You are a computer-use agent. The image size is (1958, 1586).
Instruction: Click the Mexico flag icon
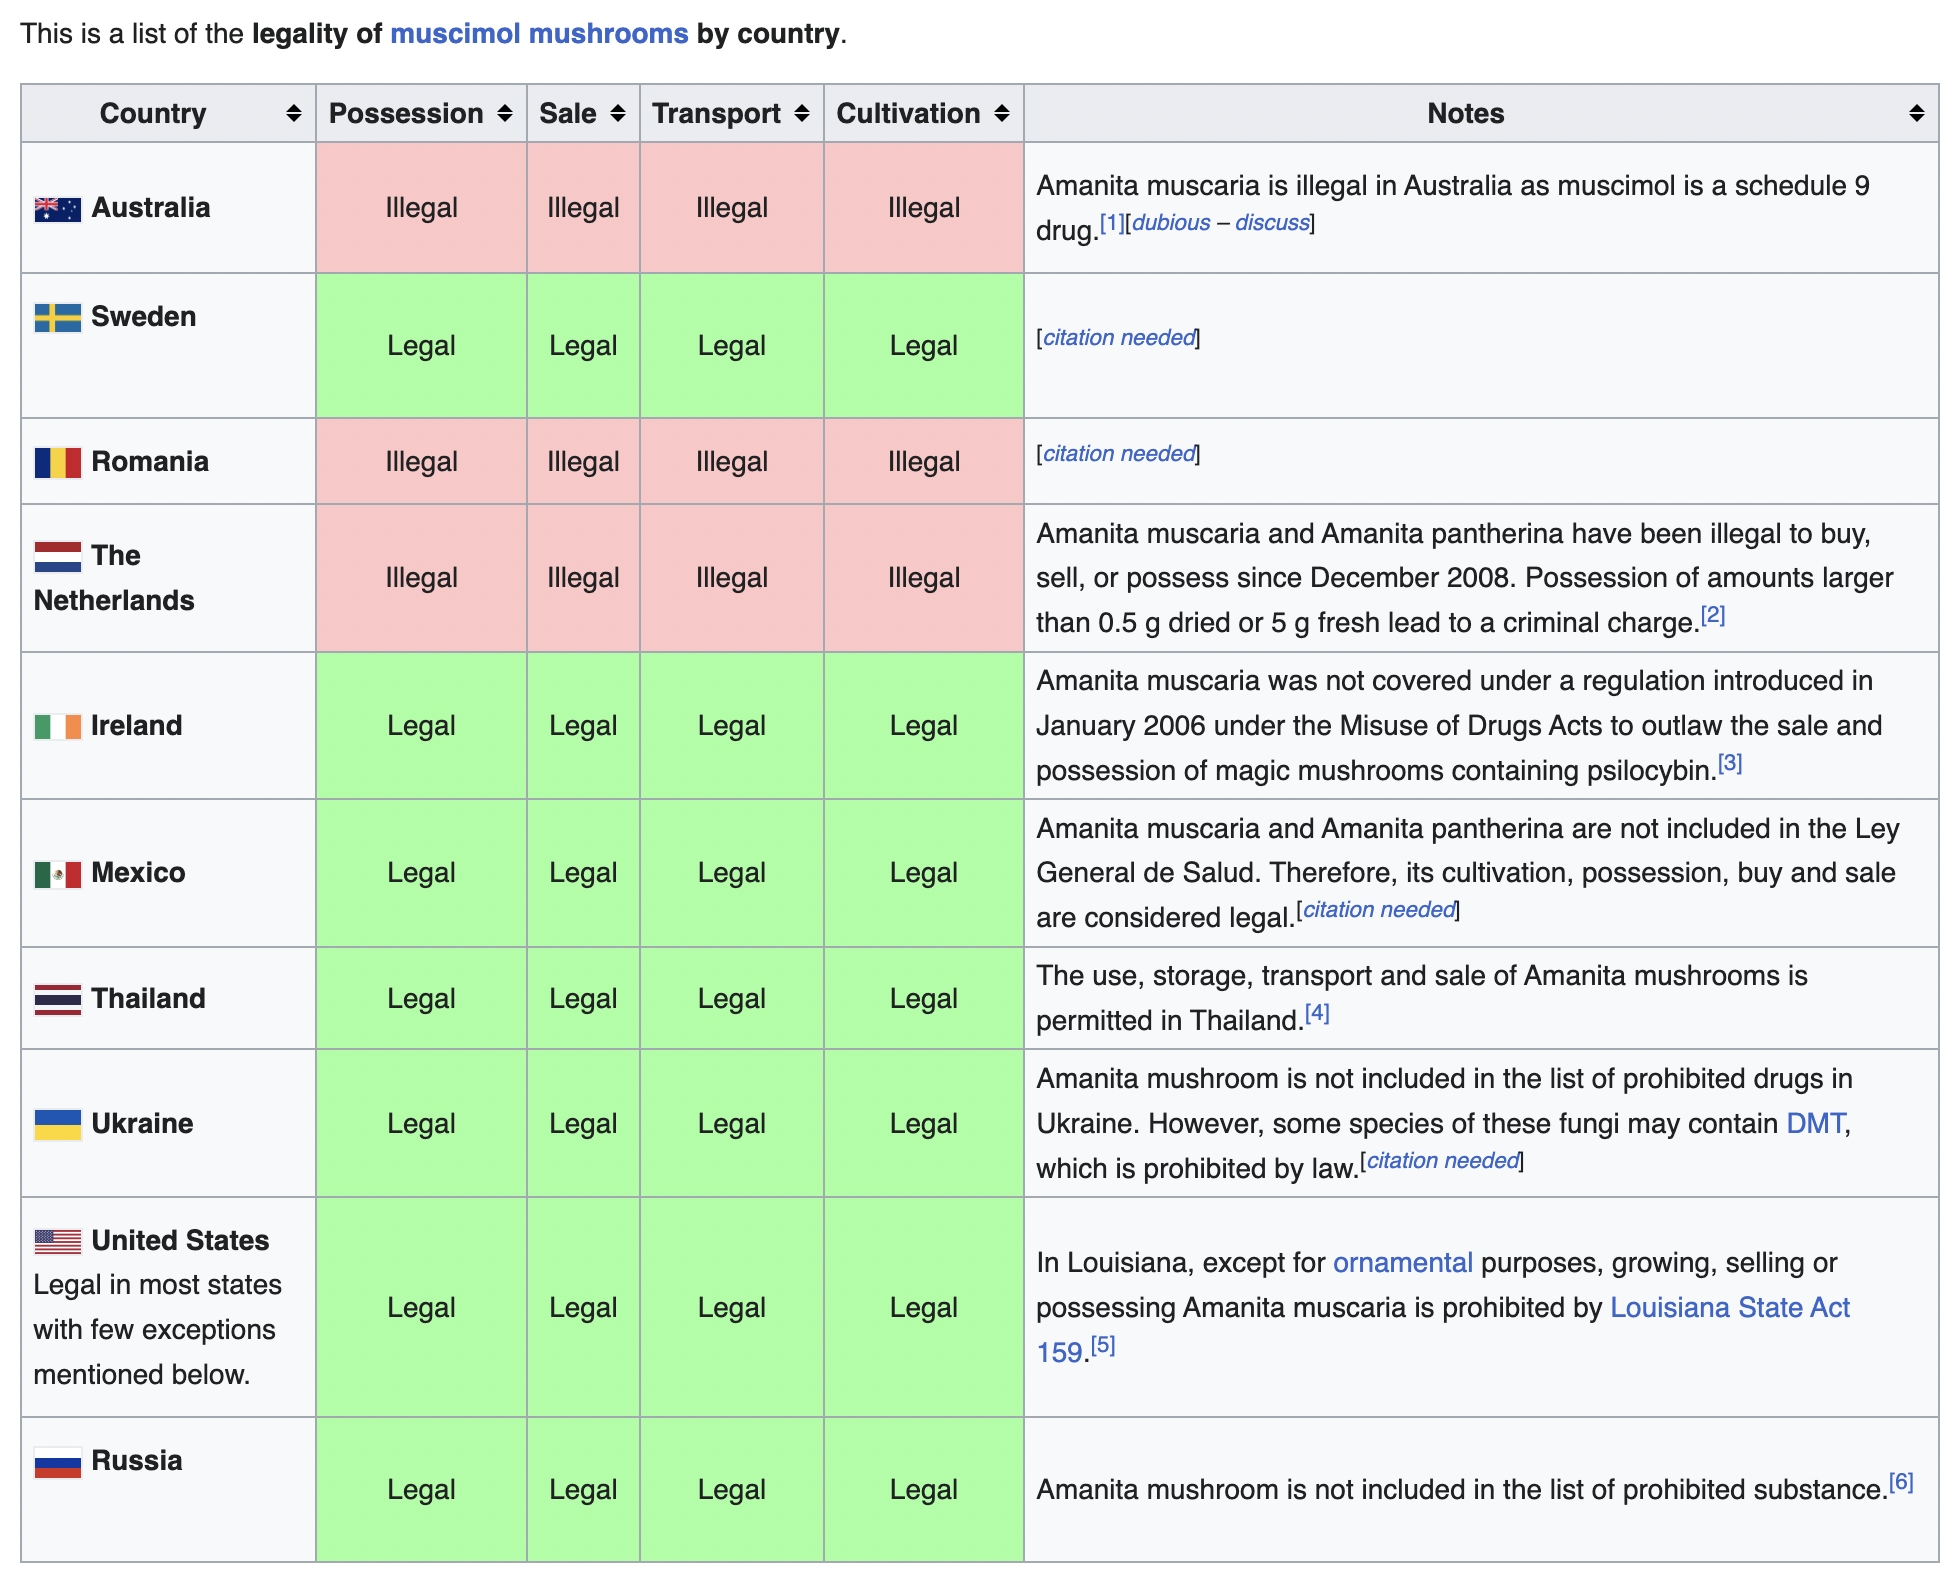coord(57,874)
